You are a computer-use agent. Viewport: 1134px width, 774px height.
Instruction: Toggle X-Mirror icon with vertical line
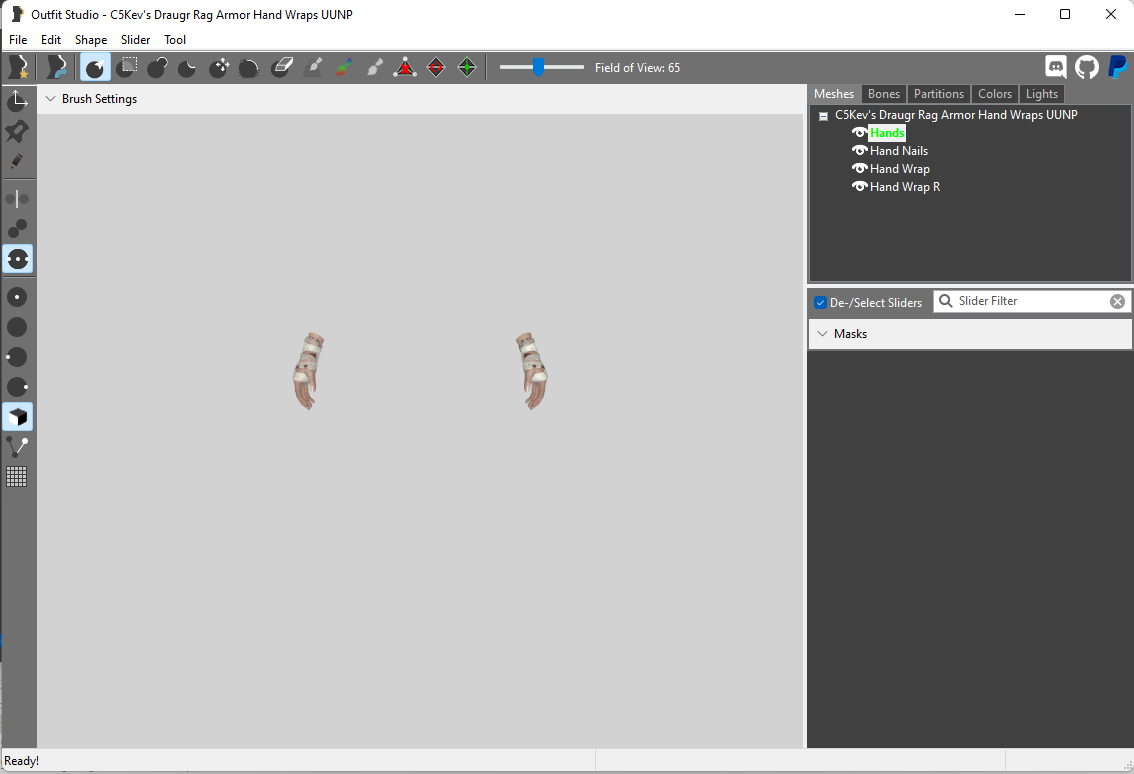(x=17, y=198)
